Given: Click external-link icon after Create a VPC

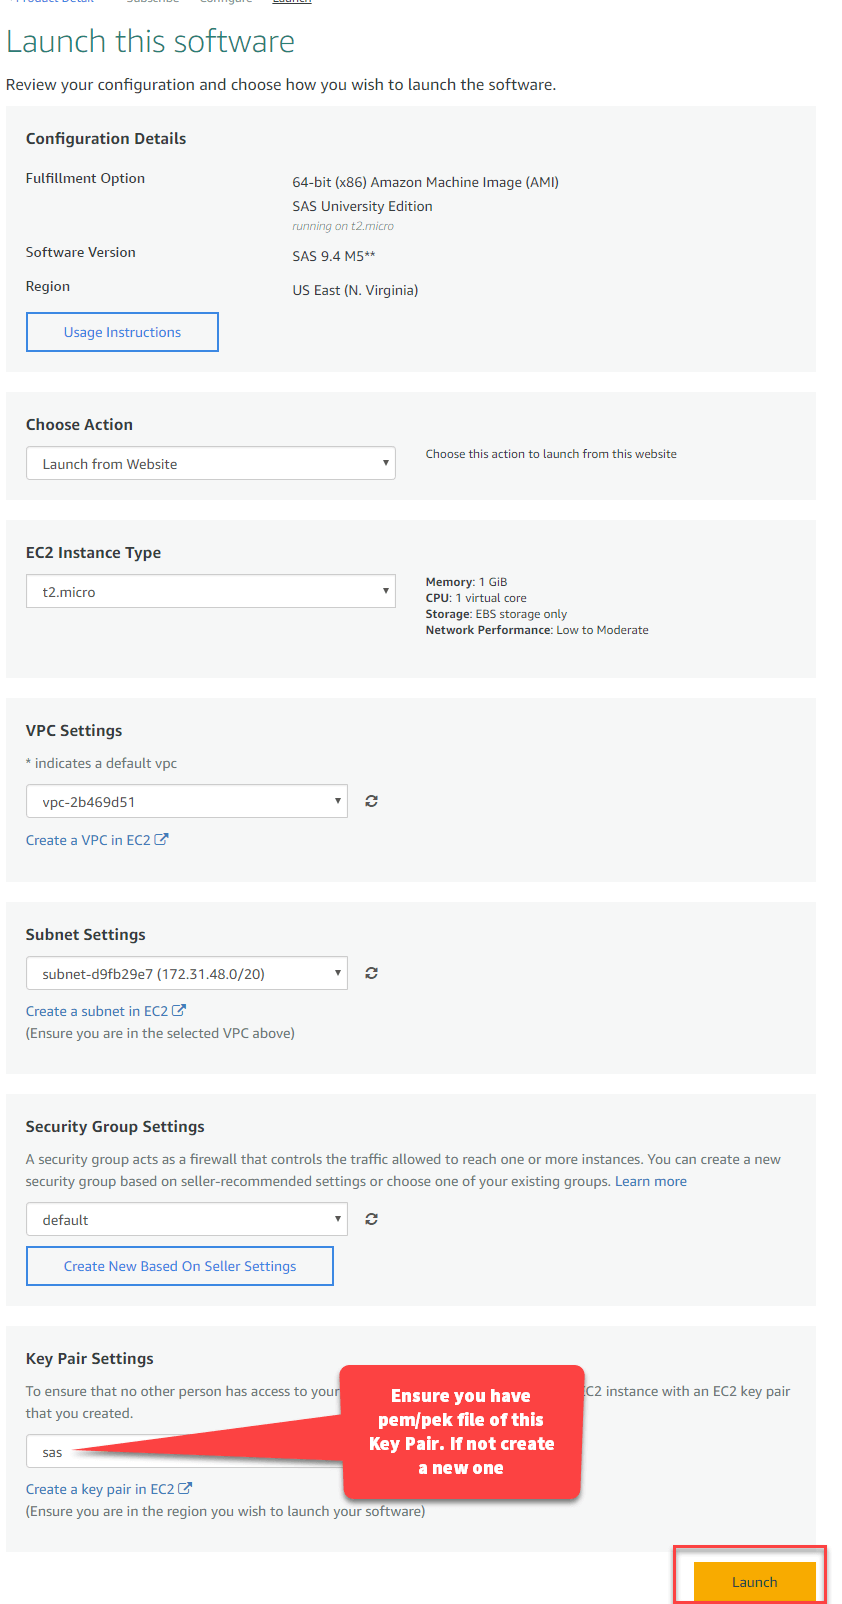Looking at the screenshot, I should (162, 840).
